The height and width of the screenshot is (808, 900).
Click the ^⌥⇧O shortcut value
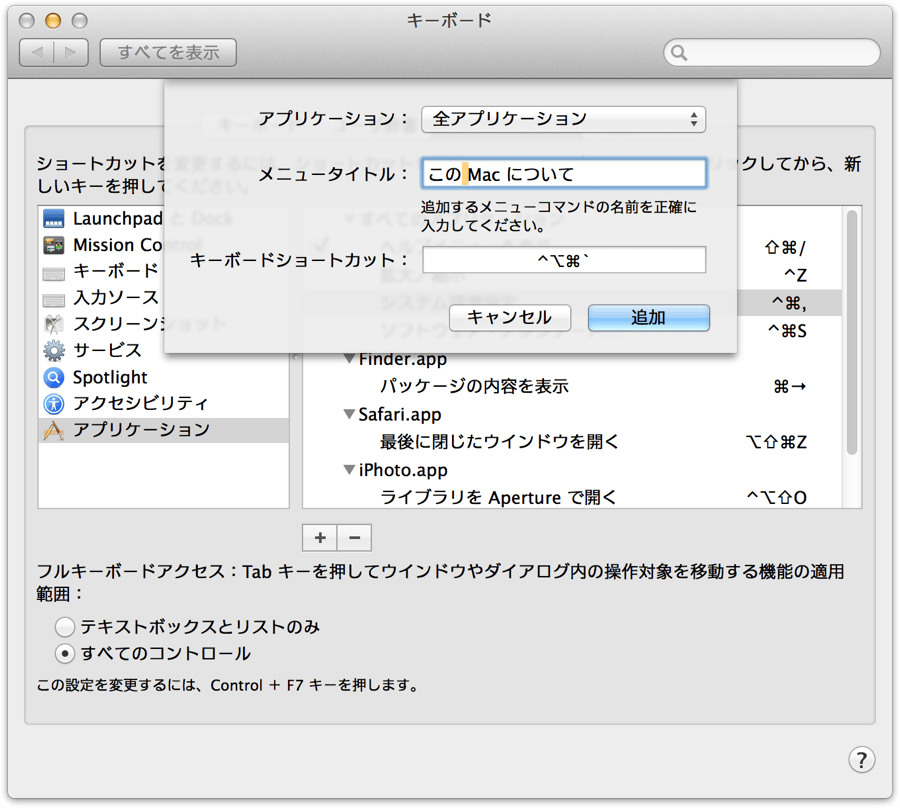(x=777, y=497)
